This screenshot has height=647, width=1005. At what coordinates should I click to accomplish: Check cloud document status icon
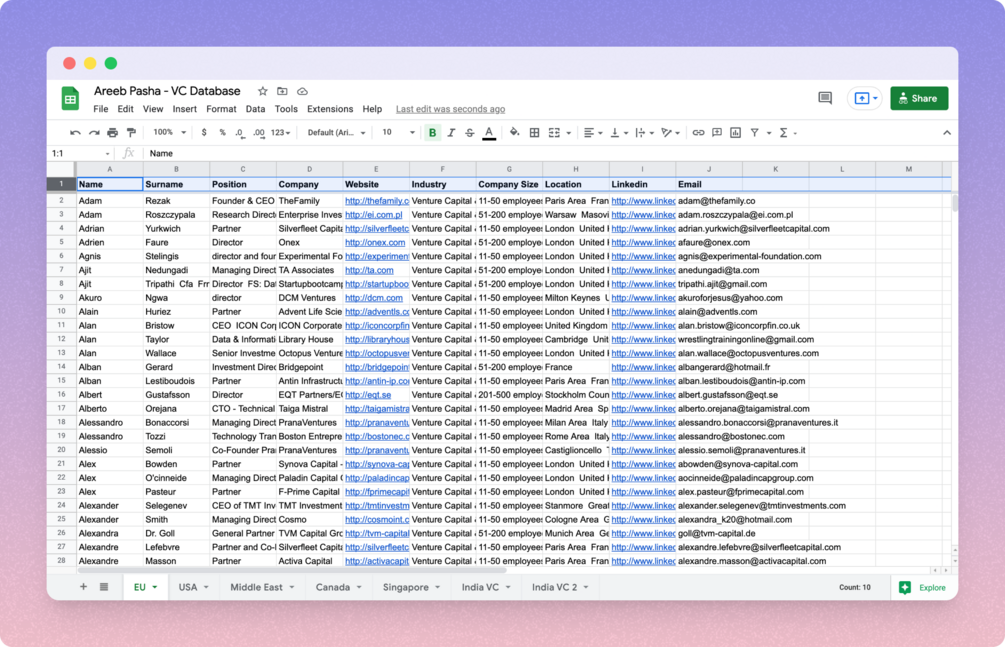(303, 91)
